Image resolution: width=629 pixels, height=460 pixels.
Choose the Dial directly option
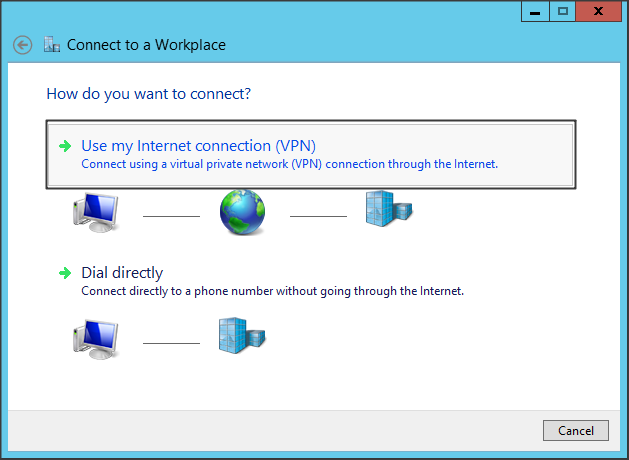coord(122,273)
